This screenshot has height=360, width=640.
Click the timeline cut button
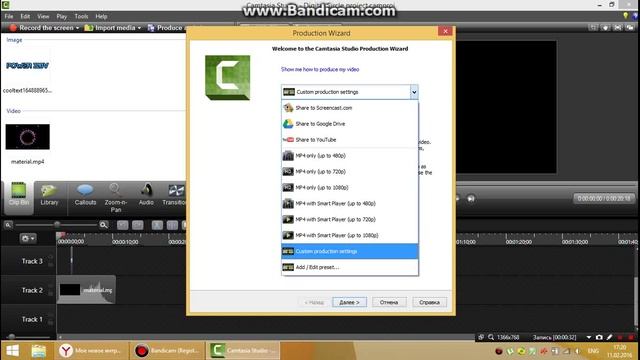[157, 225]
